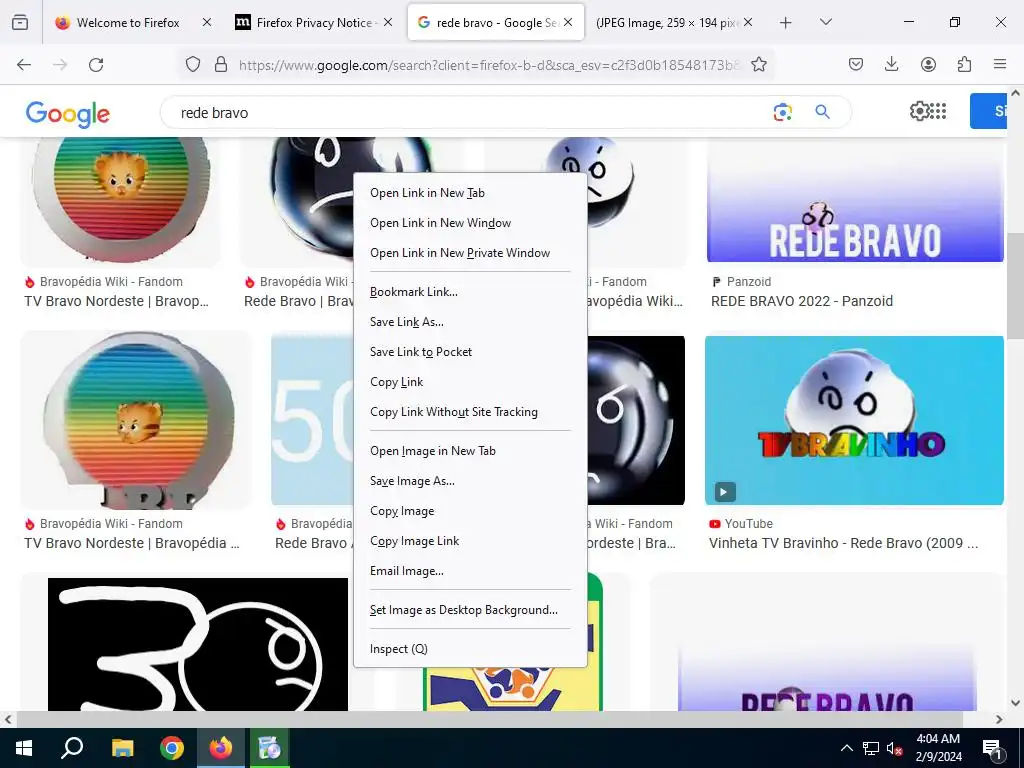This screenshot has width=1024, height=768.
Task: Select Save Link to Pocket
Action: (x=470, y=352)
